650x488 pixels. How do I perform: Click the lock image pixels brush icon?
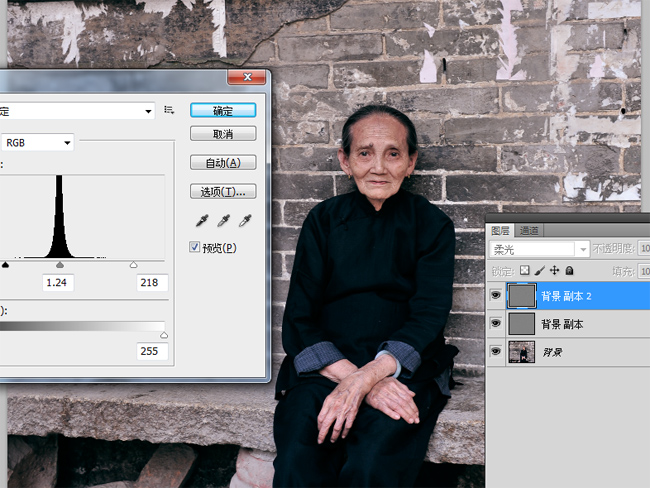540,270
